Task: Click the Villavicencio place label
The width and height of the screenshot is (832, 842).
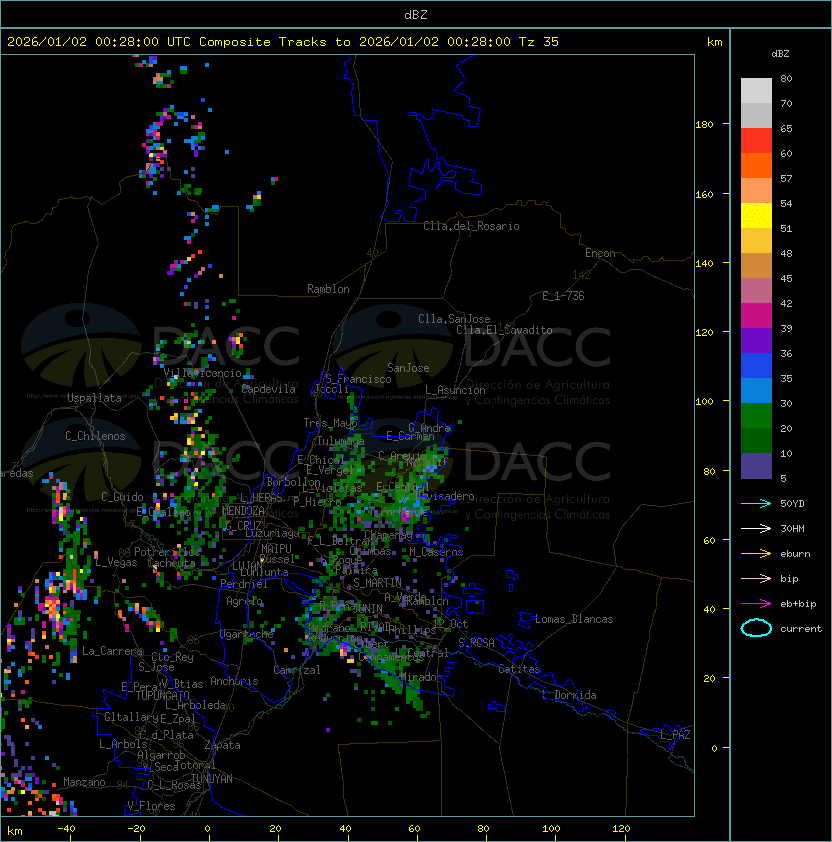Action: tap(202, 373)
